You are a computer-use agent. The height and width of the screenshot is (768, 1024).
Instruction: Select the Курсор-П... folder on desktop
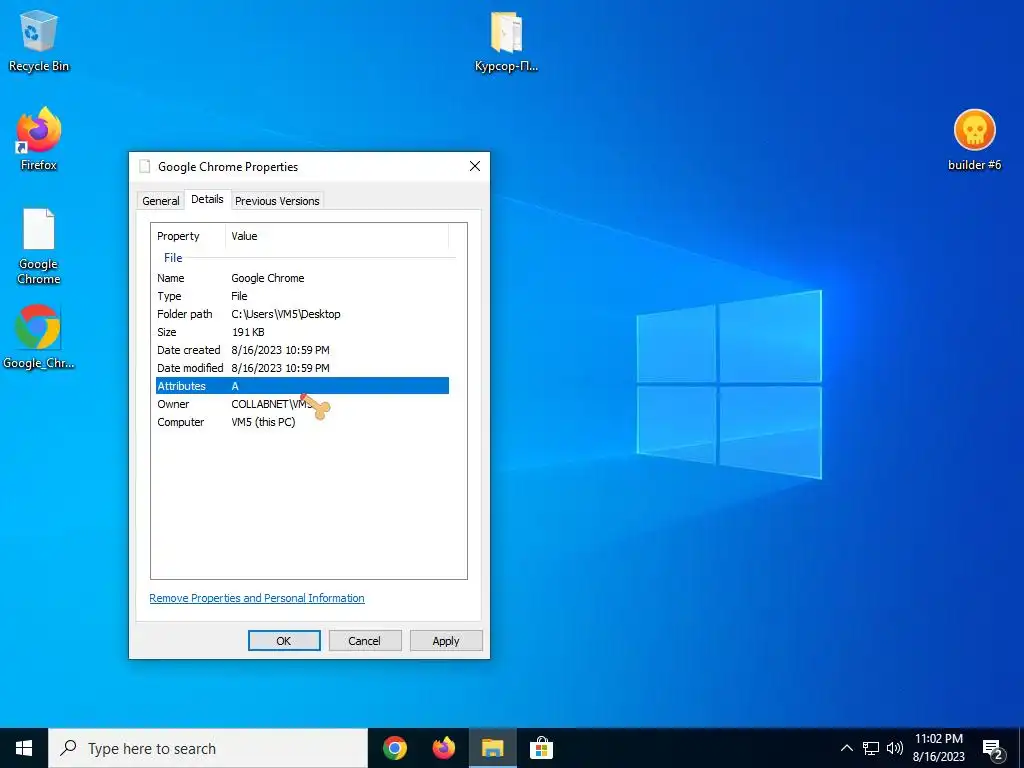(x=506, y=41)
